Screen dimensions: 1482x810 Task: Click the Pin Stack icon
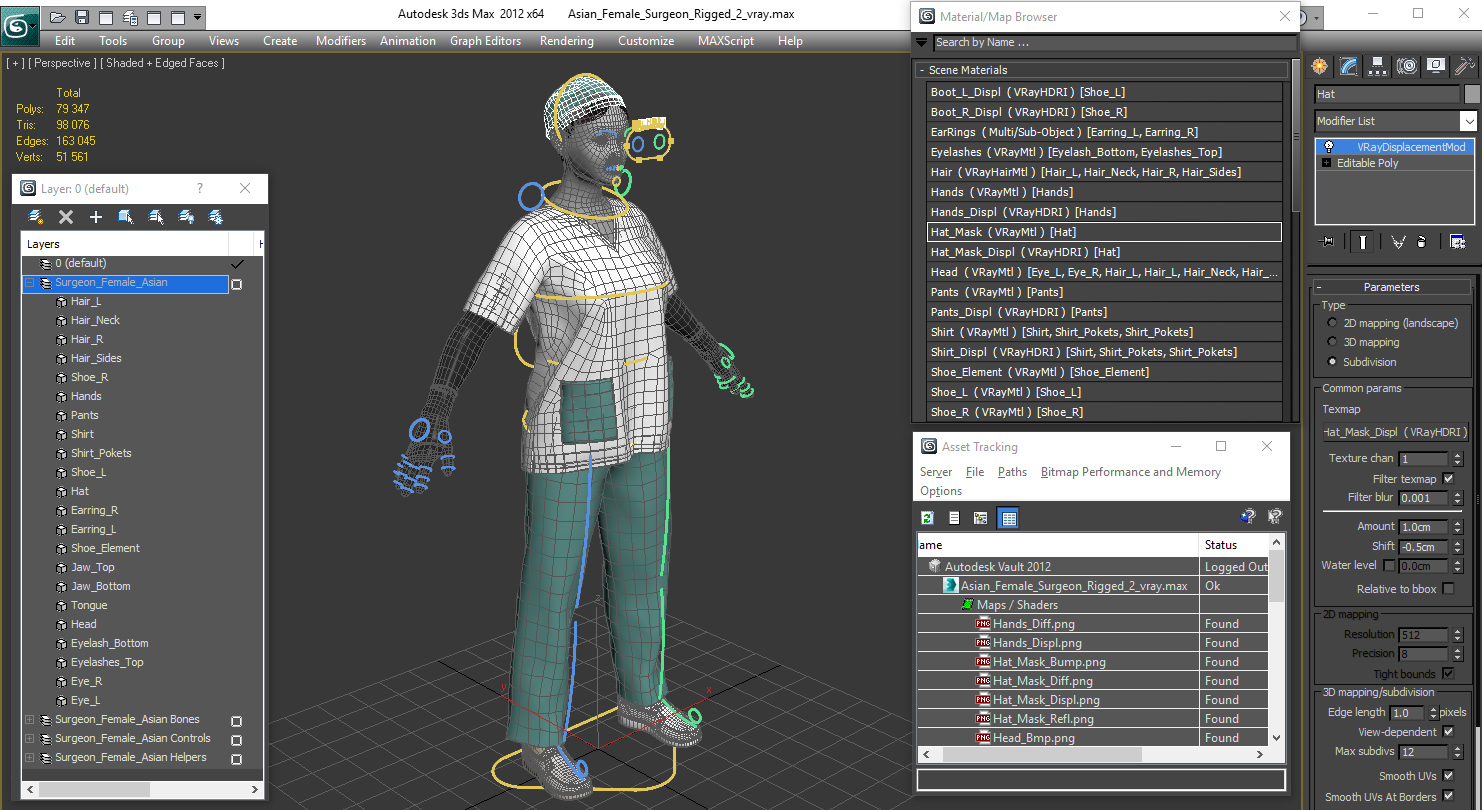1327,241
